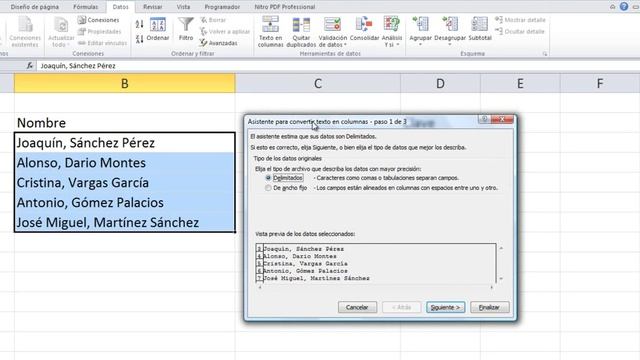Select column F header
The image size is (640, 360).
pos(600,83)
